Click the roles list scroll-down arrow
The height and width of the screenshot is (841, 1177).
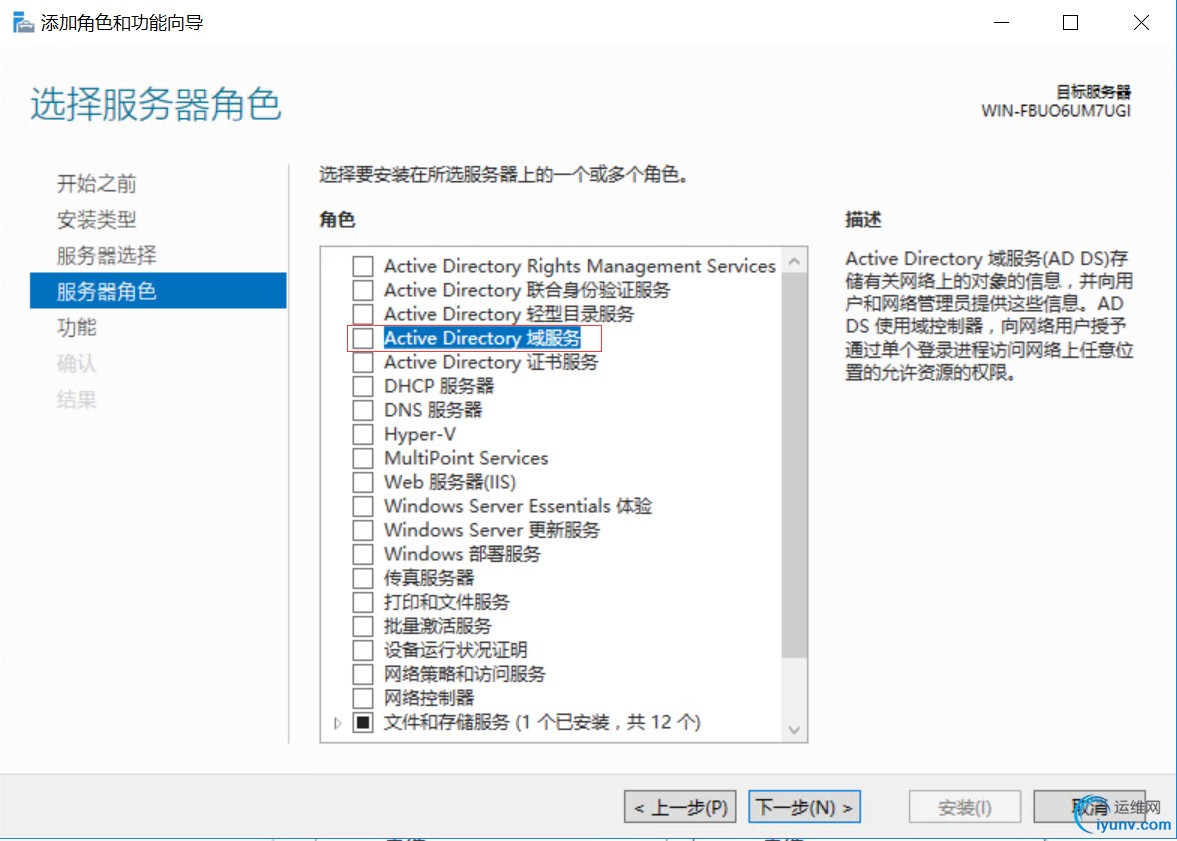(x=794, y=730)
